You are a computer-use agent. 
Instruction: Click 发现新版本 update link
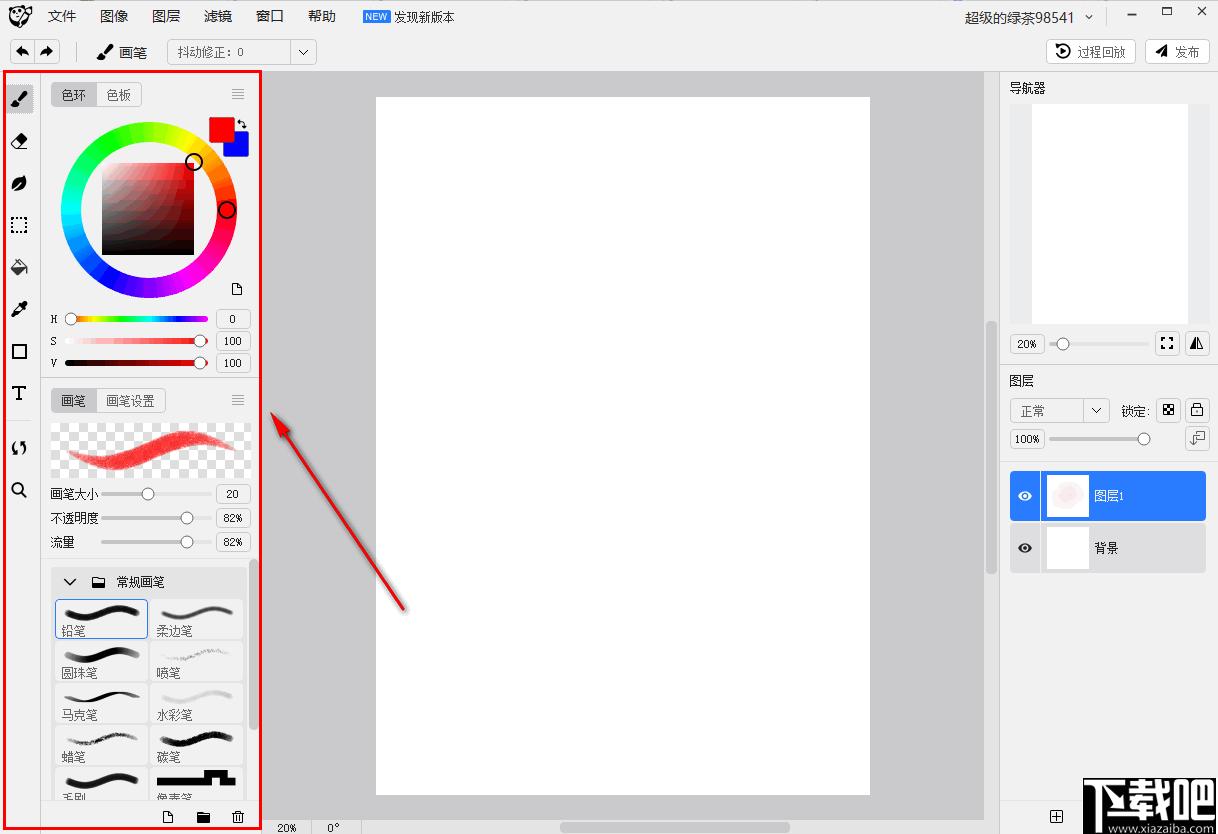click(x=424, y=17)
